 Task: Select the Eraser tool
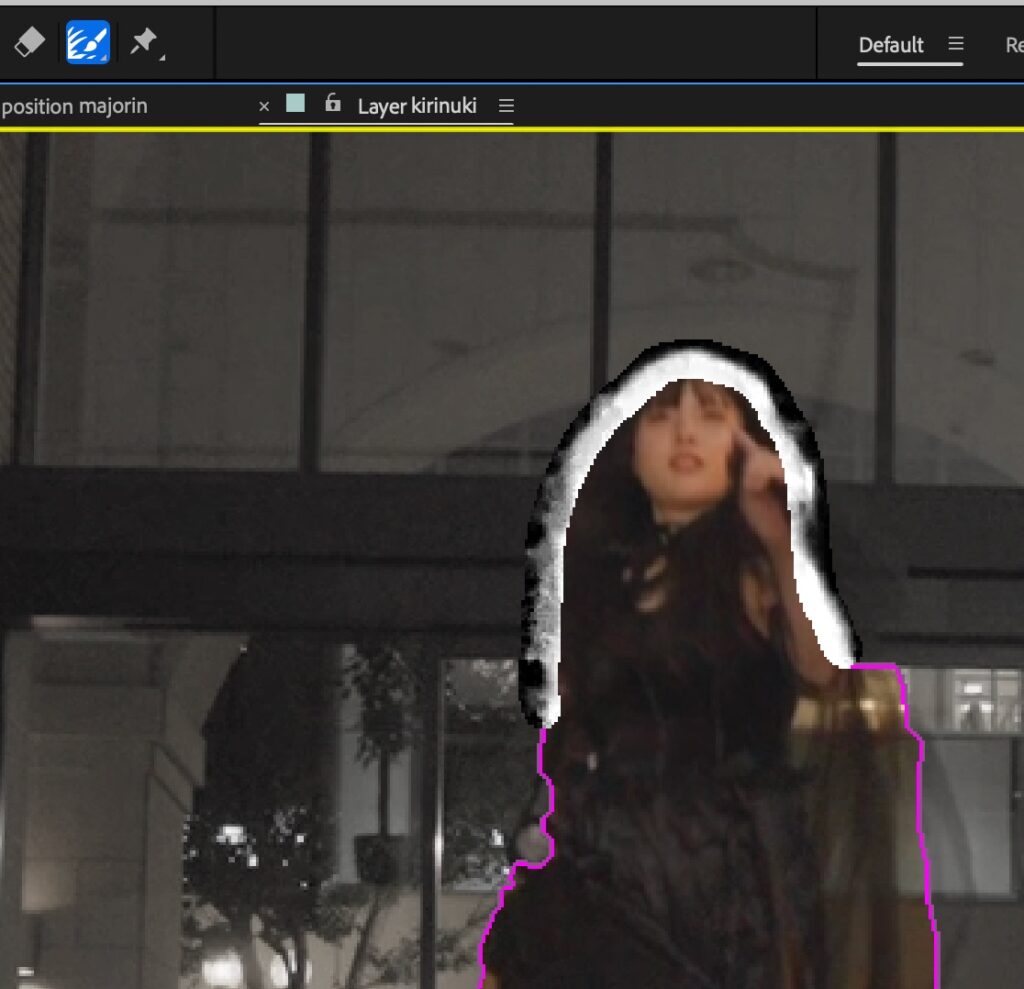(x=30, y=42)
